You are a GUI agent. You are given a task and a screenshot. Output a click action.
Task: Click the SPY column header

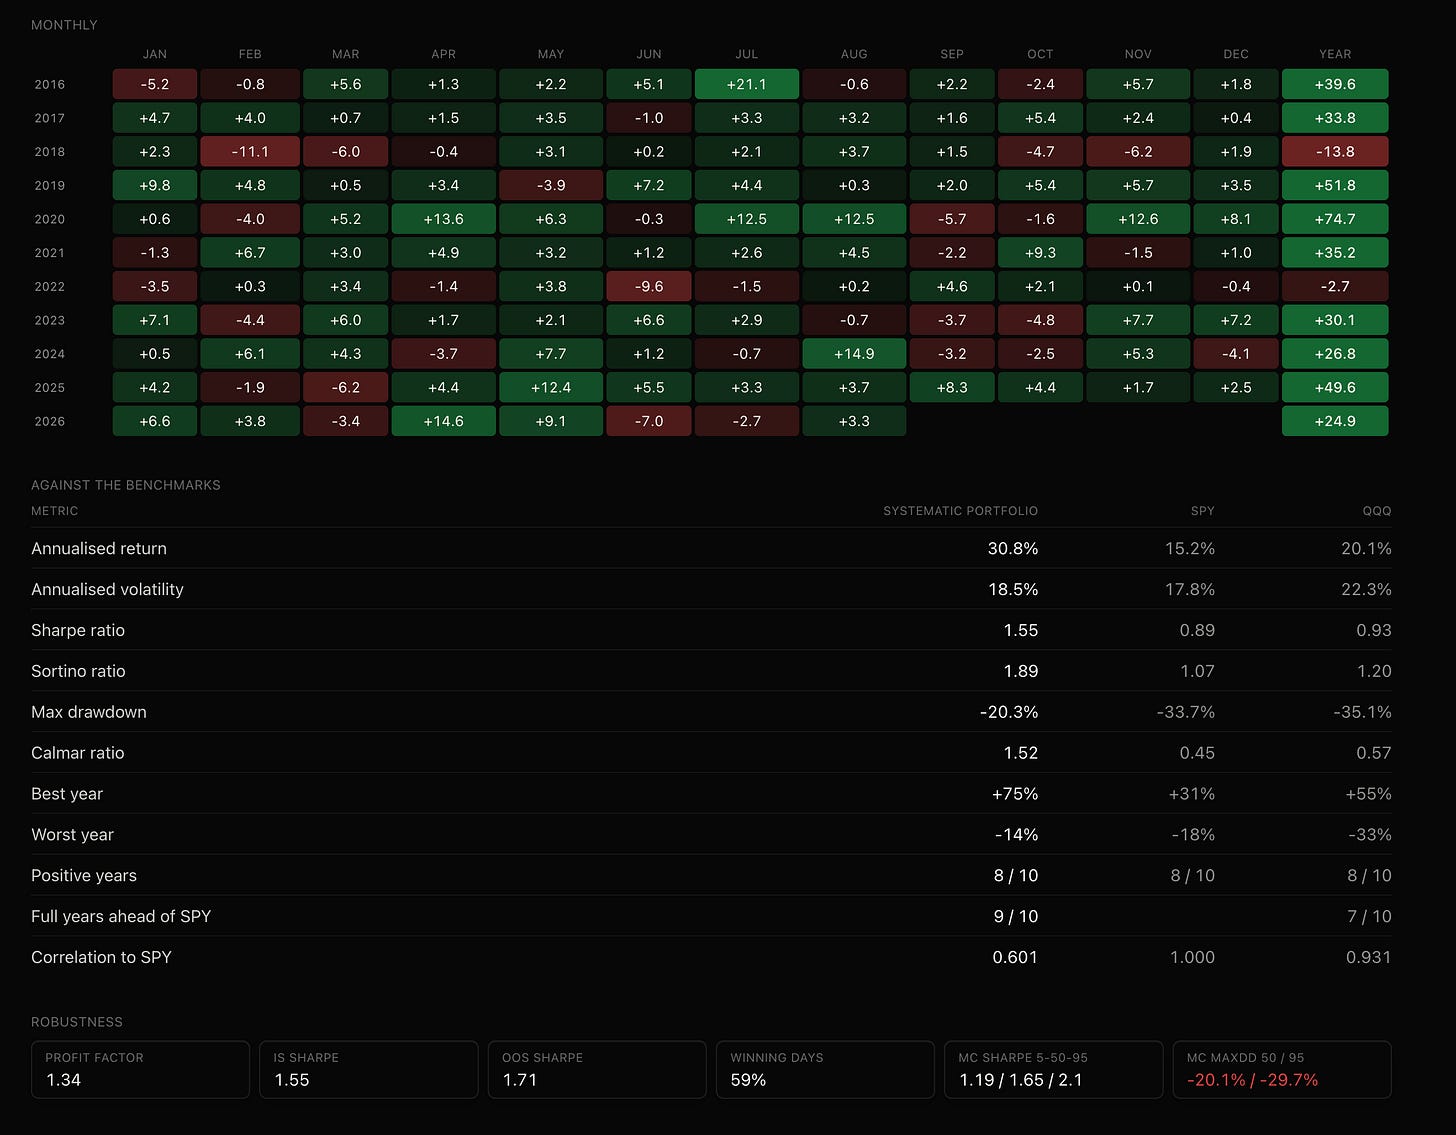point(1202,511)
